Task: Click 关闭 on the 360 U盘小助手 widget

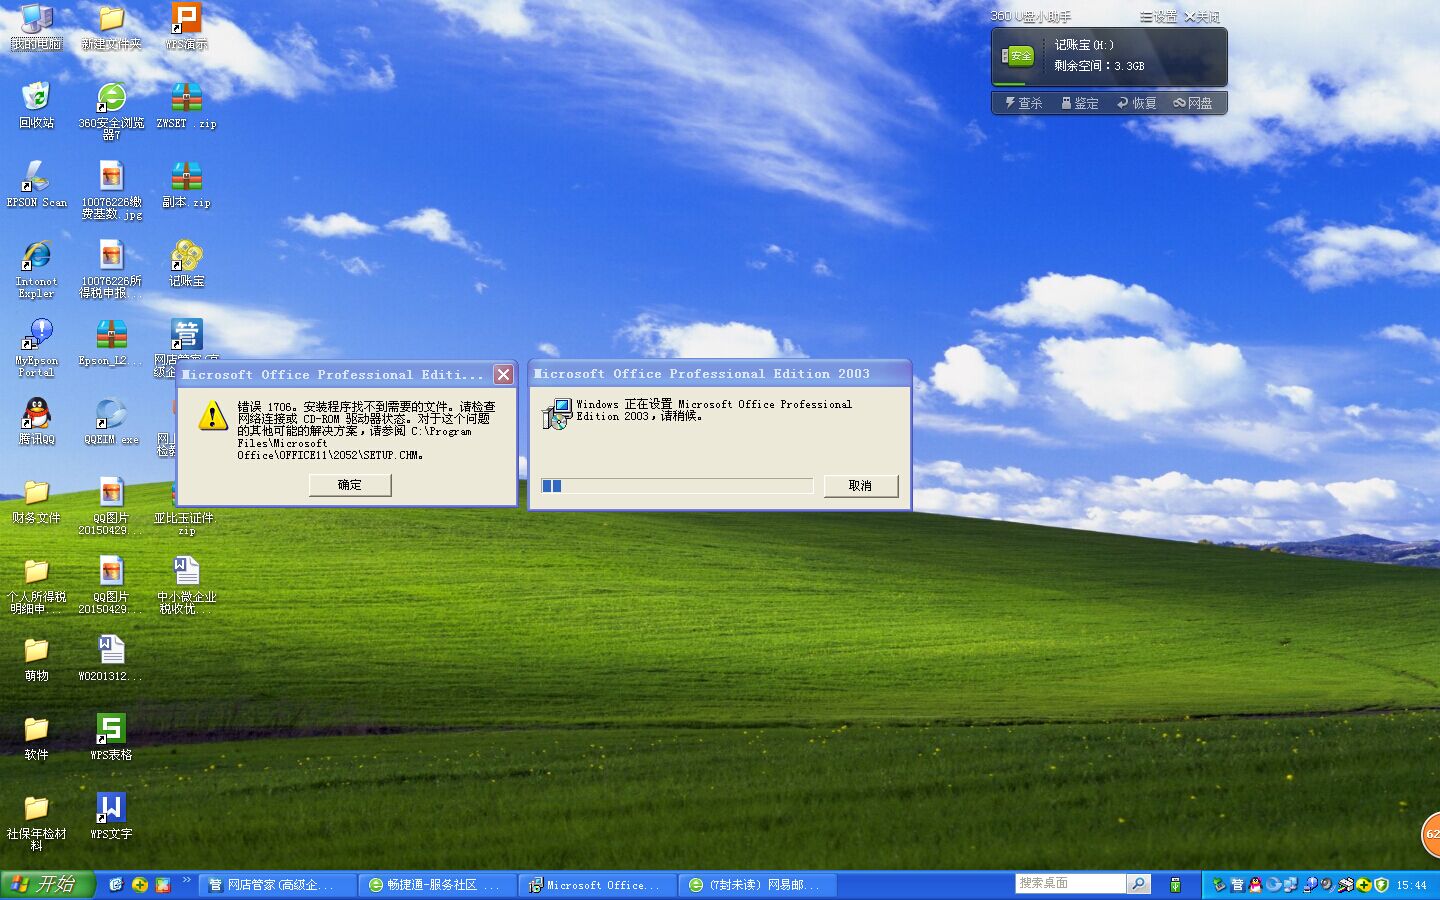Action: pyautogui.click(x=1202, y=17)
